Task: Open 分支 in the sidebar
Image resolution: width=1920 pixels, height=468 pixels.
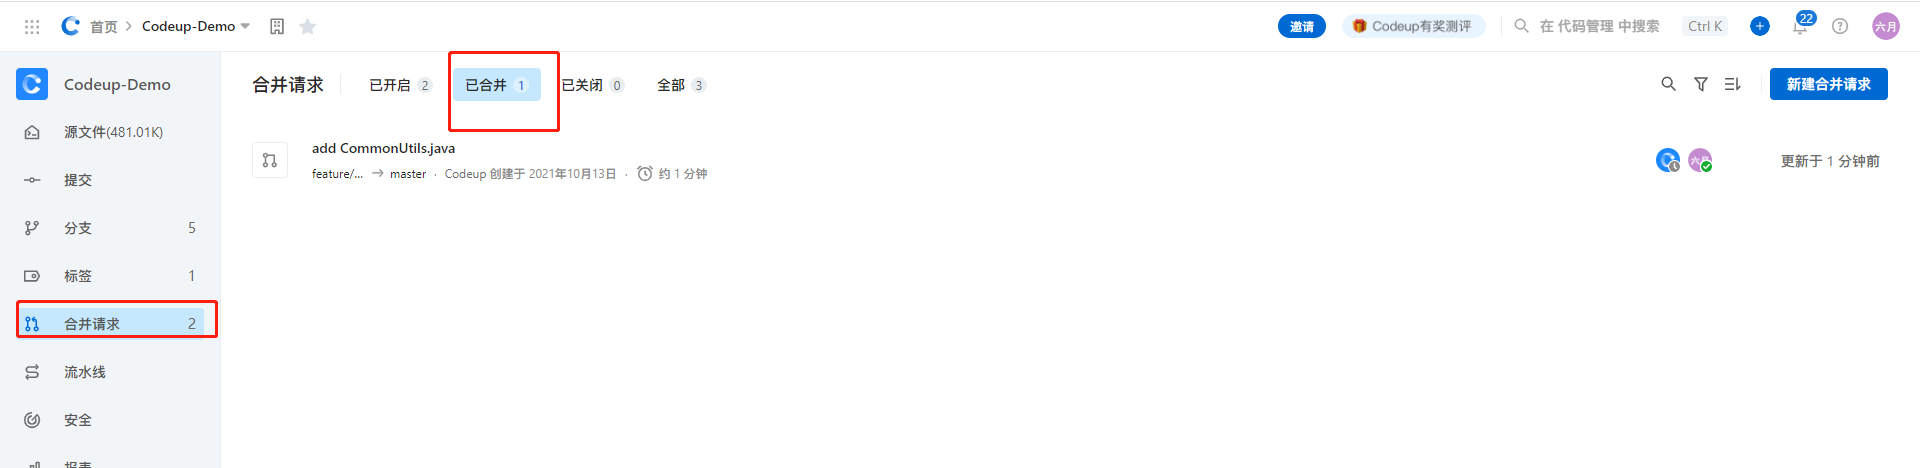Action: [x=78, y=228]
